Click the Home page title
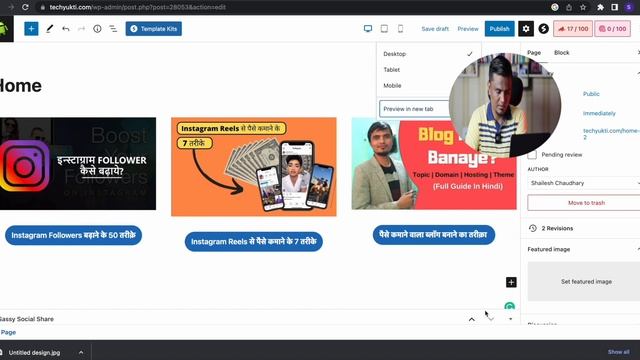 coord(20,86)
